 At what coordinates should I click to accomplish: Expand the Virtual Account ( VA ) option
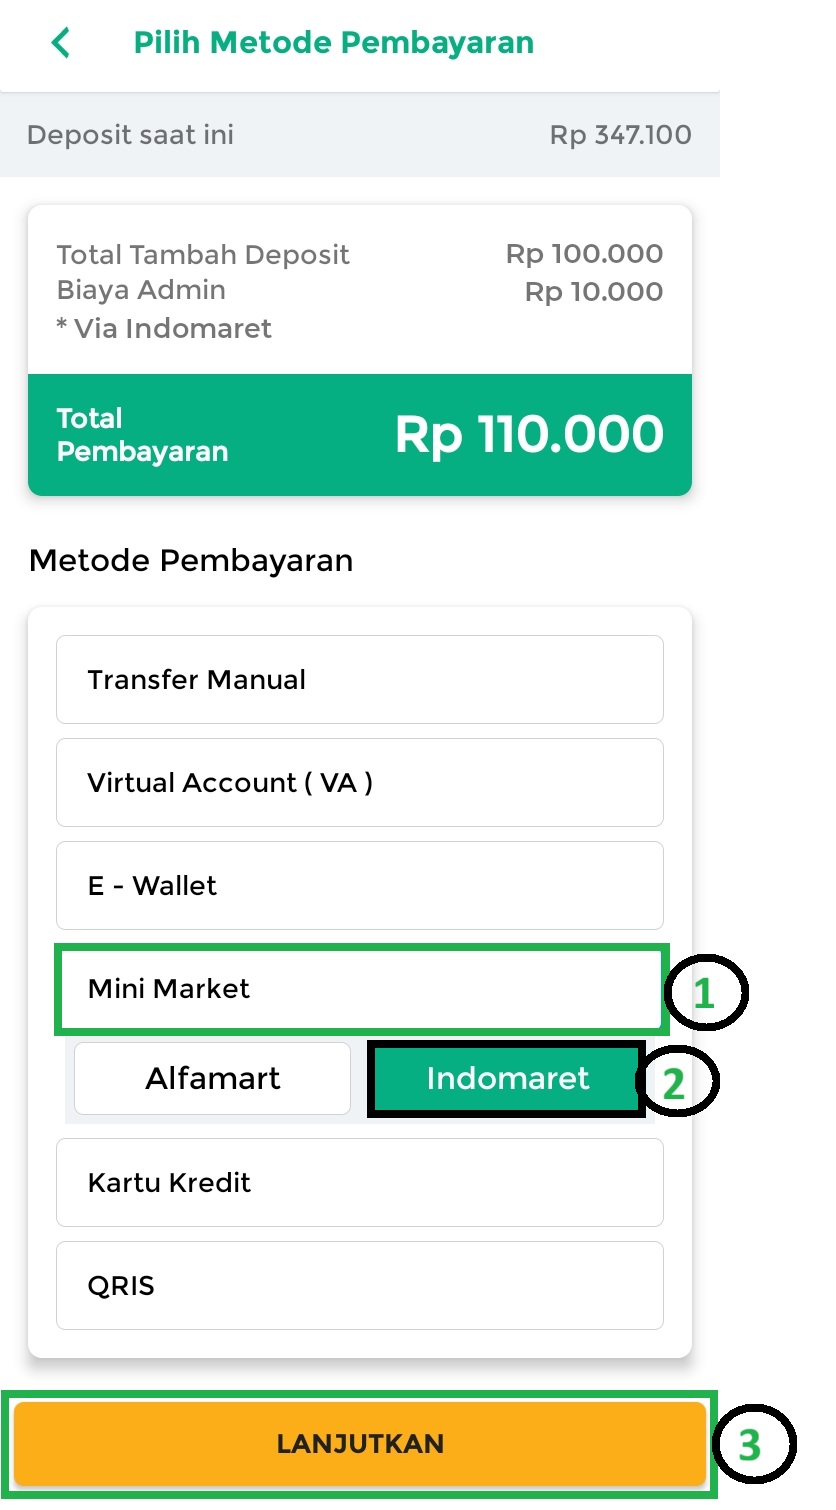click(359, 783)
